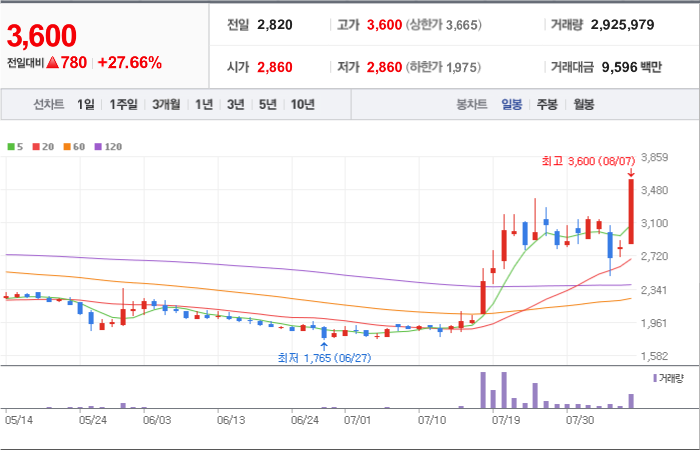This screenshot has width=700, height=450.
Task: Click the 05/24 date axis label
Action: [x=93, y=421]
